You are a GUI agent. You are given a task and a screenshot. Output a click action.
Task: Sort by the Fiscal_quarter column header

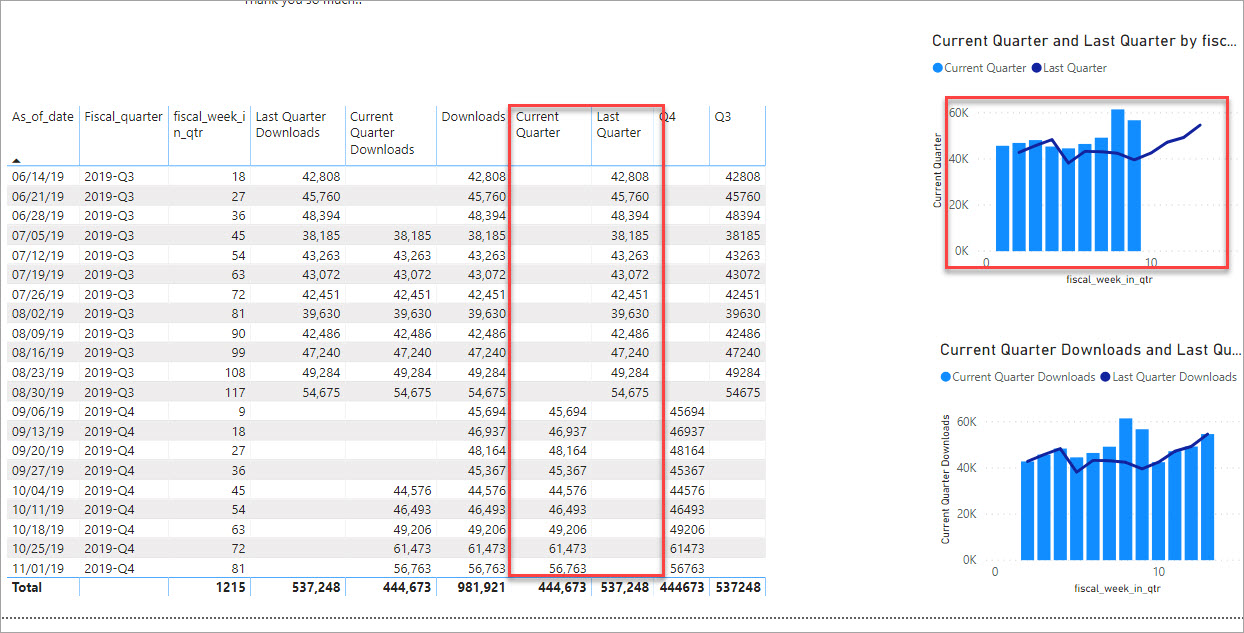123,117
